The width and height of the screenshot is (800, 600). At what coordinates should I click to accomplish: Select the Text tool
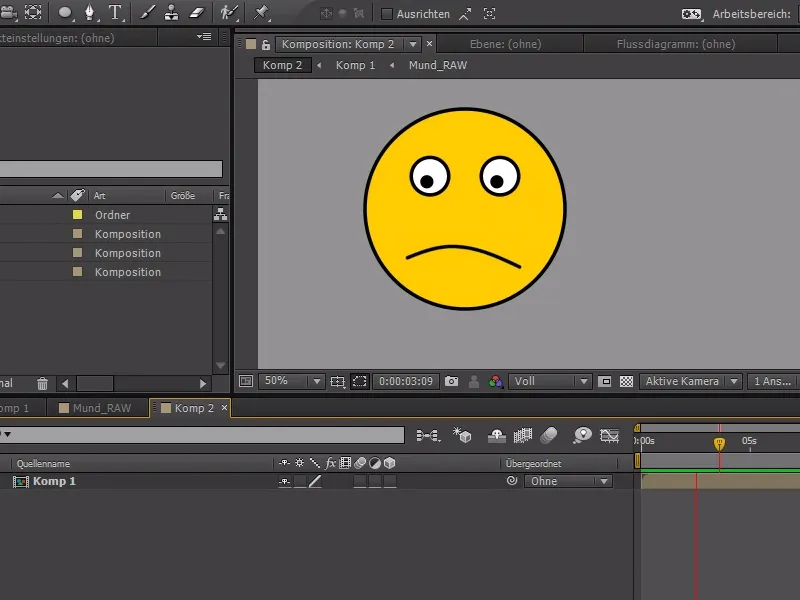(x=116, y=12)
